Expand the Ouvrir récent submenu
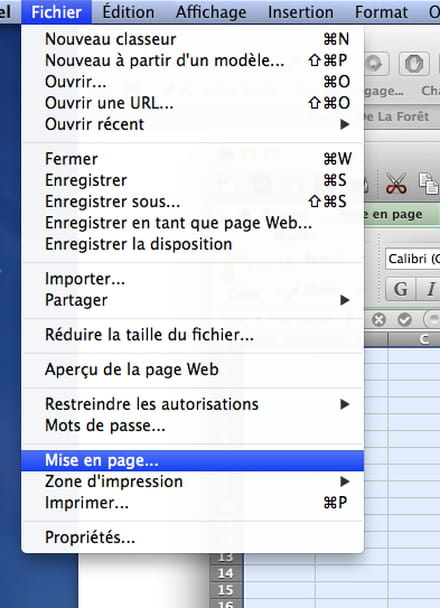Image resolution: width=440 pixels, height=608 pixels. pyautogui.click(x=193, y=124)
